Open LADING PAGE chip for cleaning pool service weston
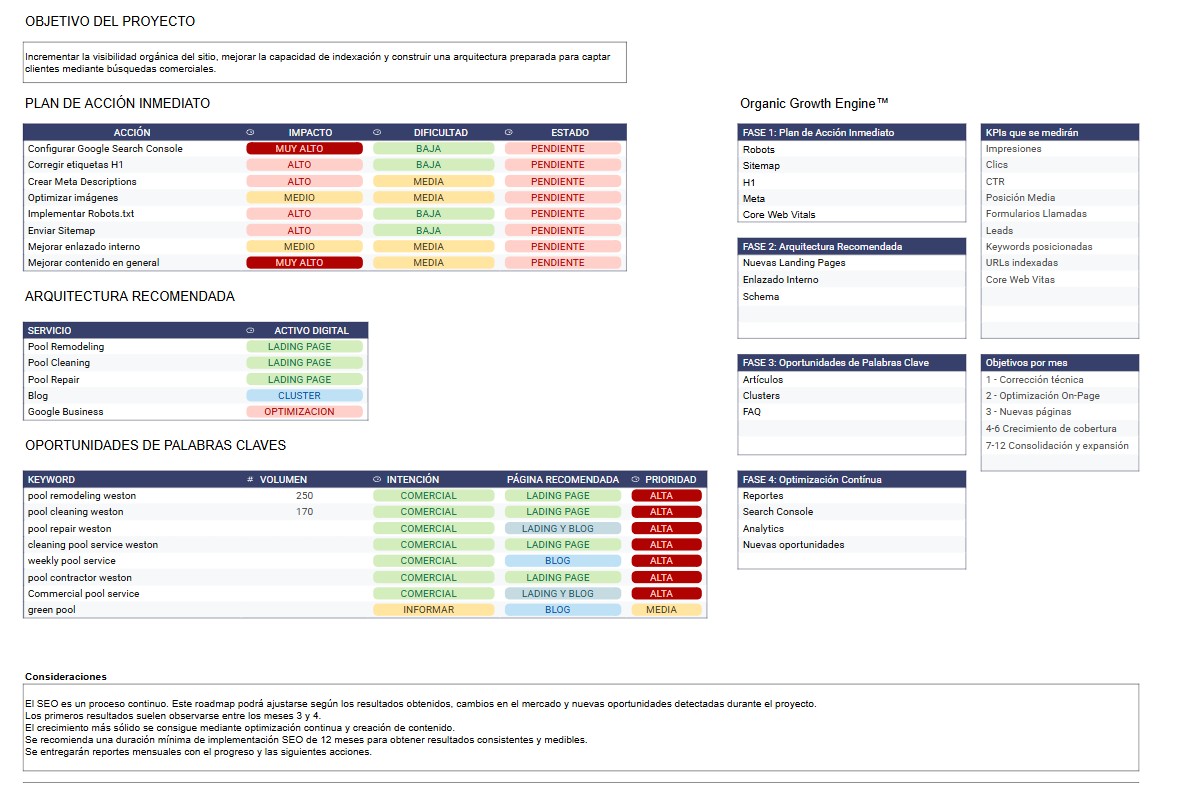The height and width of the screenshot is (801, 1177). tap(563, 544)
